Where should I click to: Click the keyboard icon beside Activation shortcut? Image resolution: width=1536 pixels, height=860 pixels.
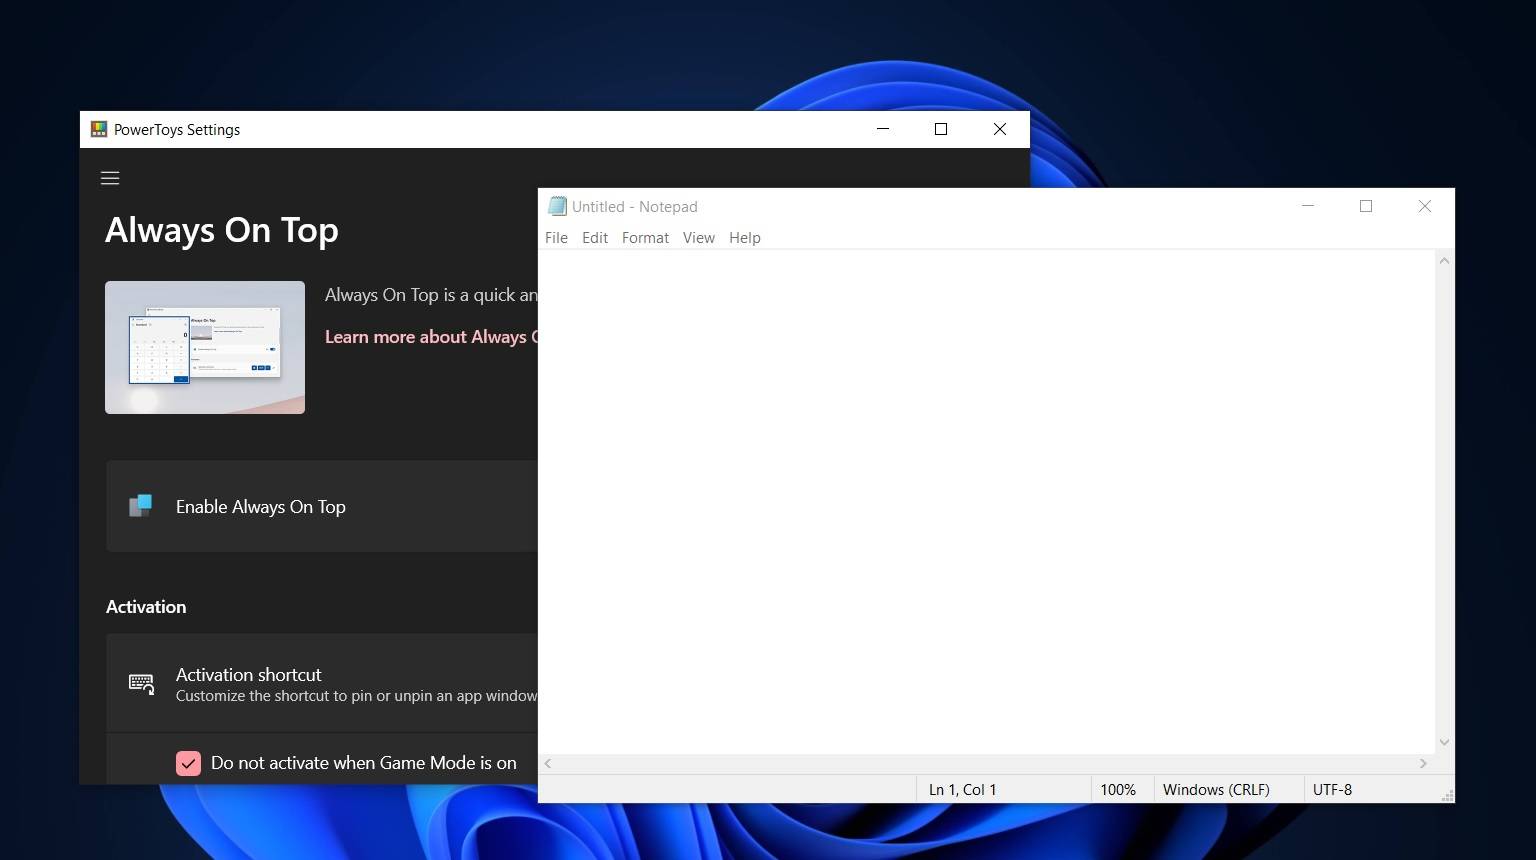141,684
